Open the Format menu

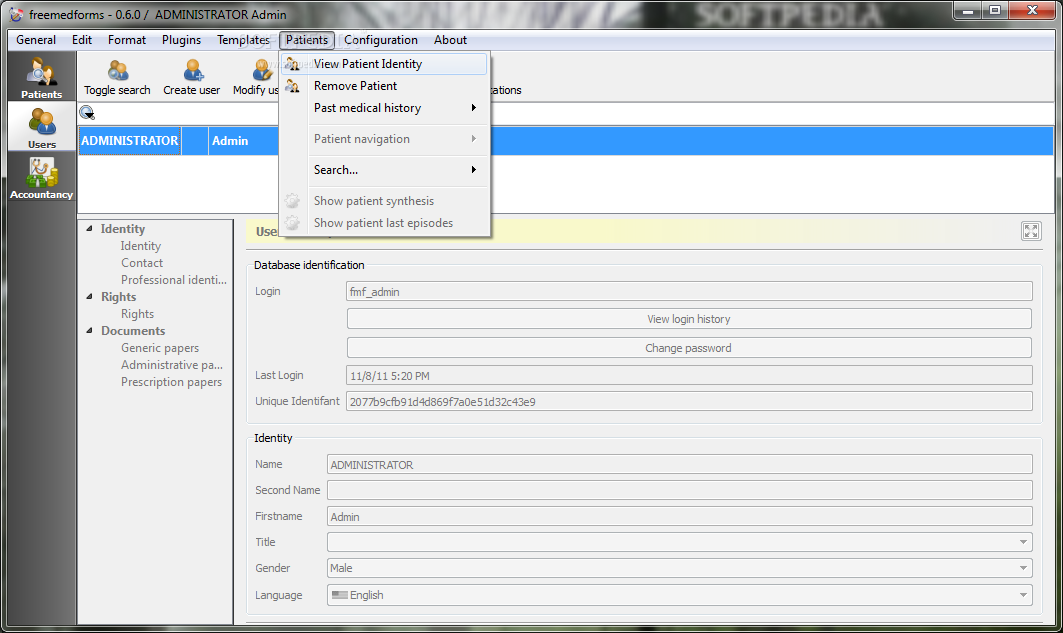tap(127, 40)
